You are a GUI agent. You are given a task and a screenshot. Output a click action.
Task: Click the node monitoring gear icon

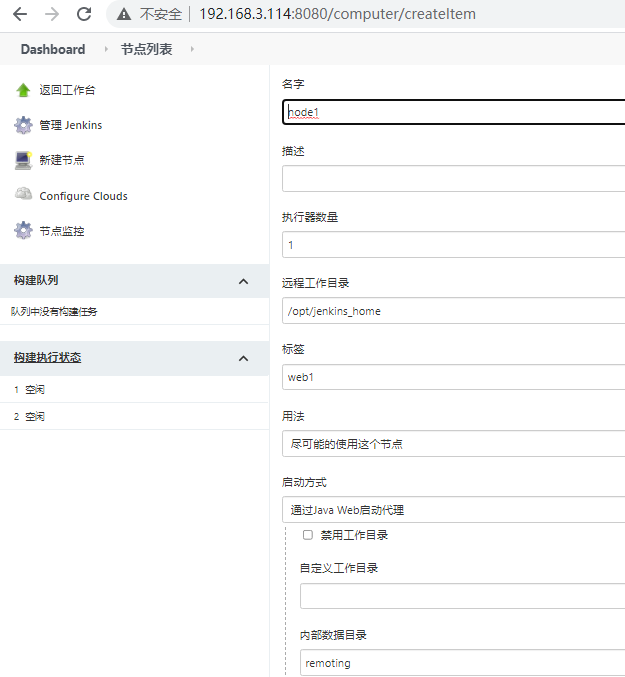click(x=23, y=231)
